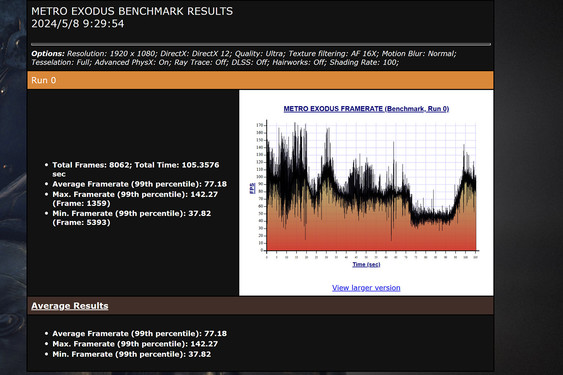Click Average Results Average Framerate 77.18 line
563x375 pixels.
tap(139, 333)
